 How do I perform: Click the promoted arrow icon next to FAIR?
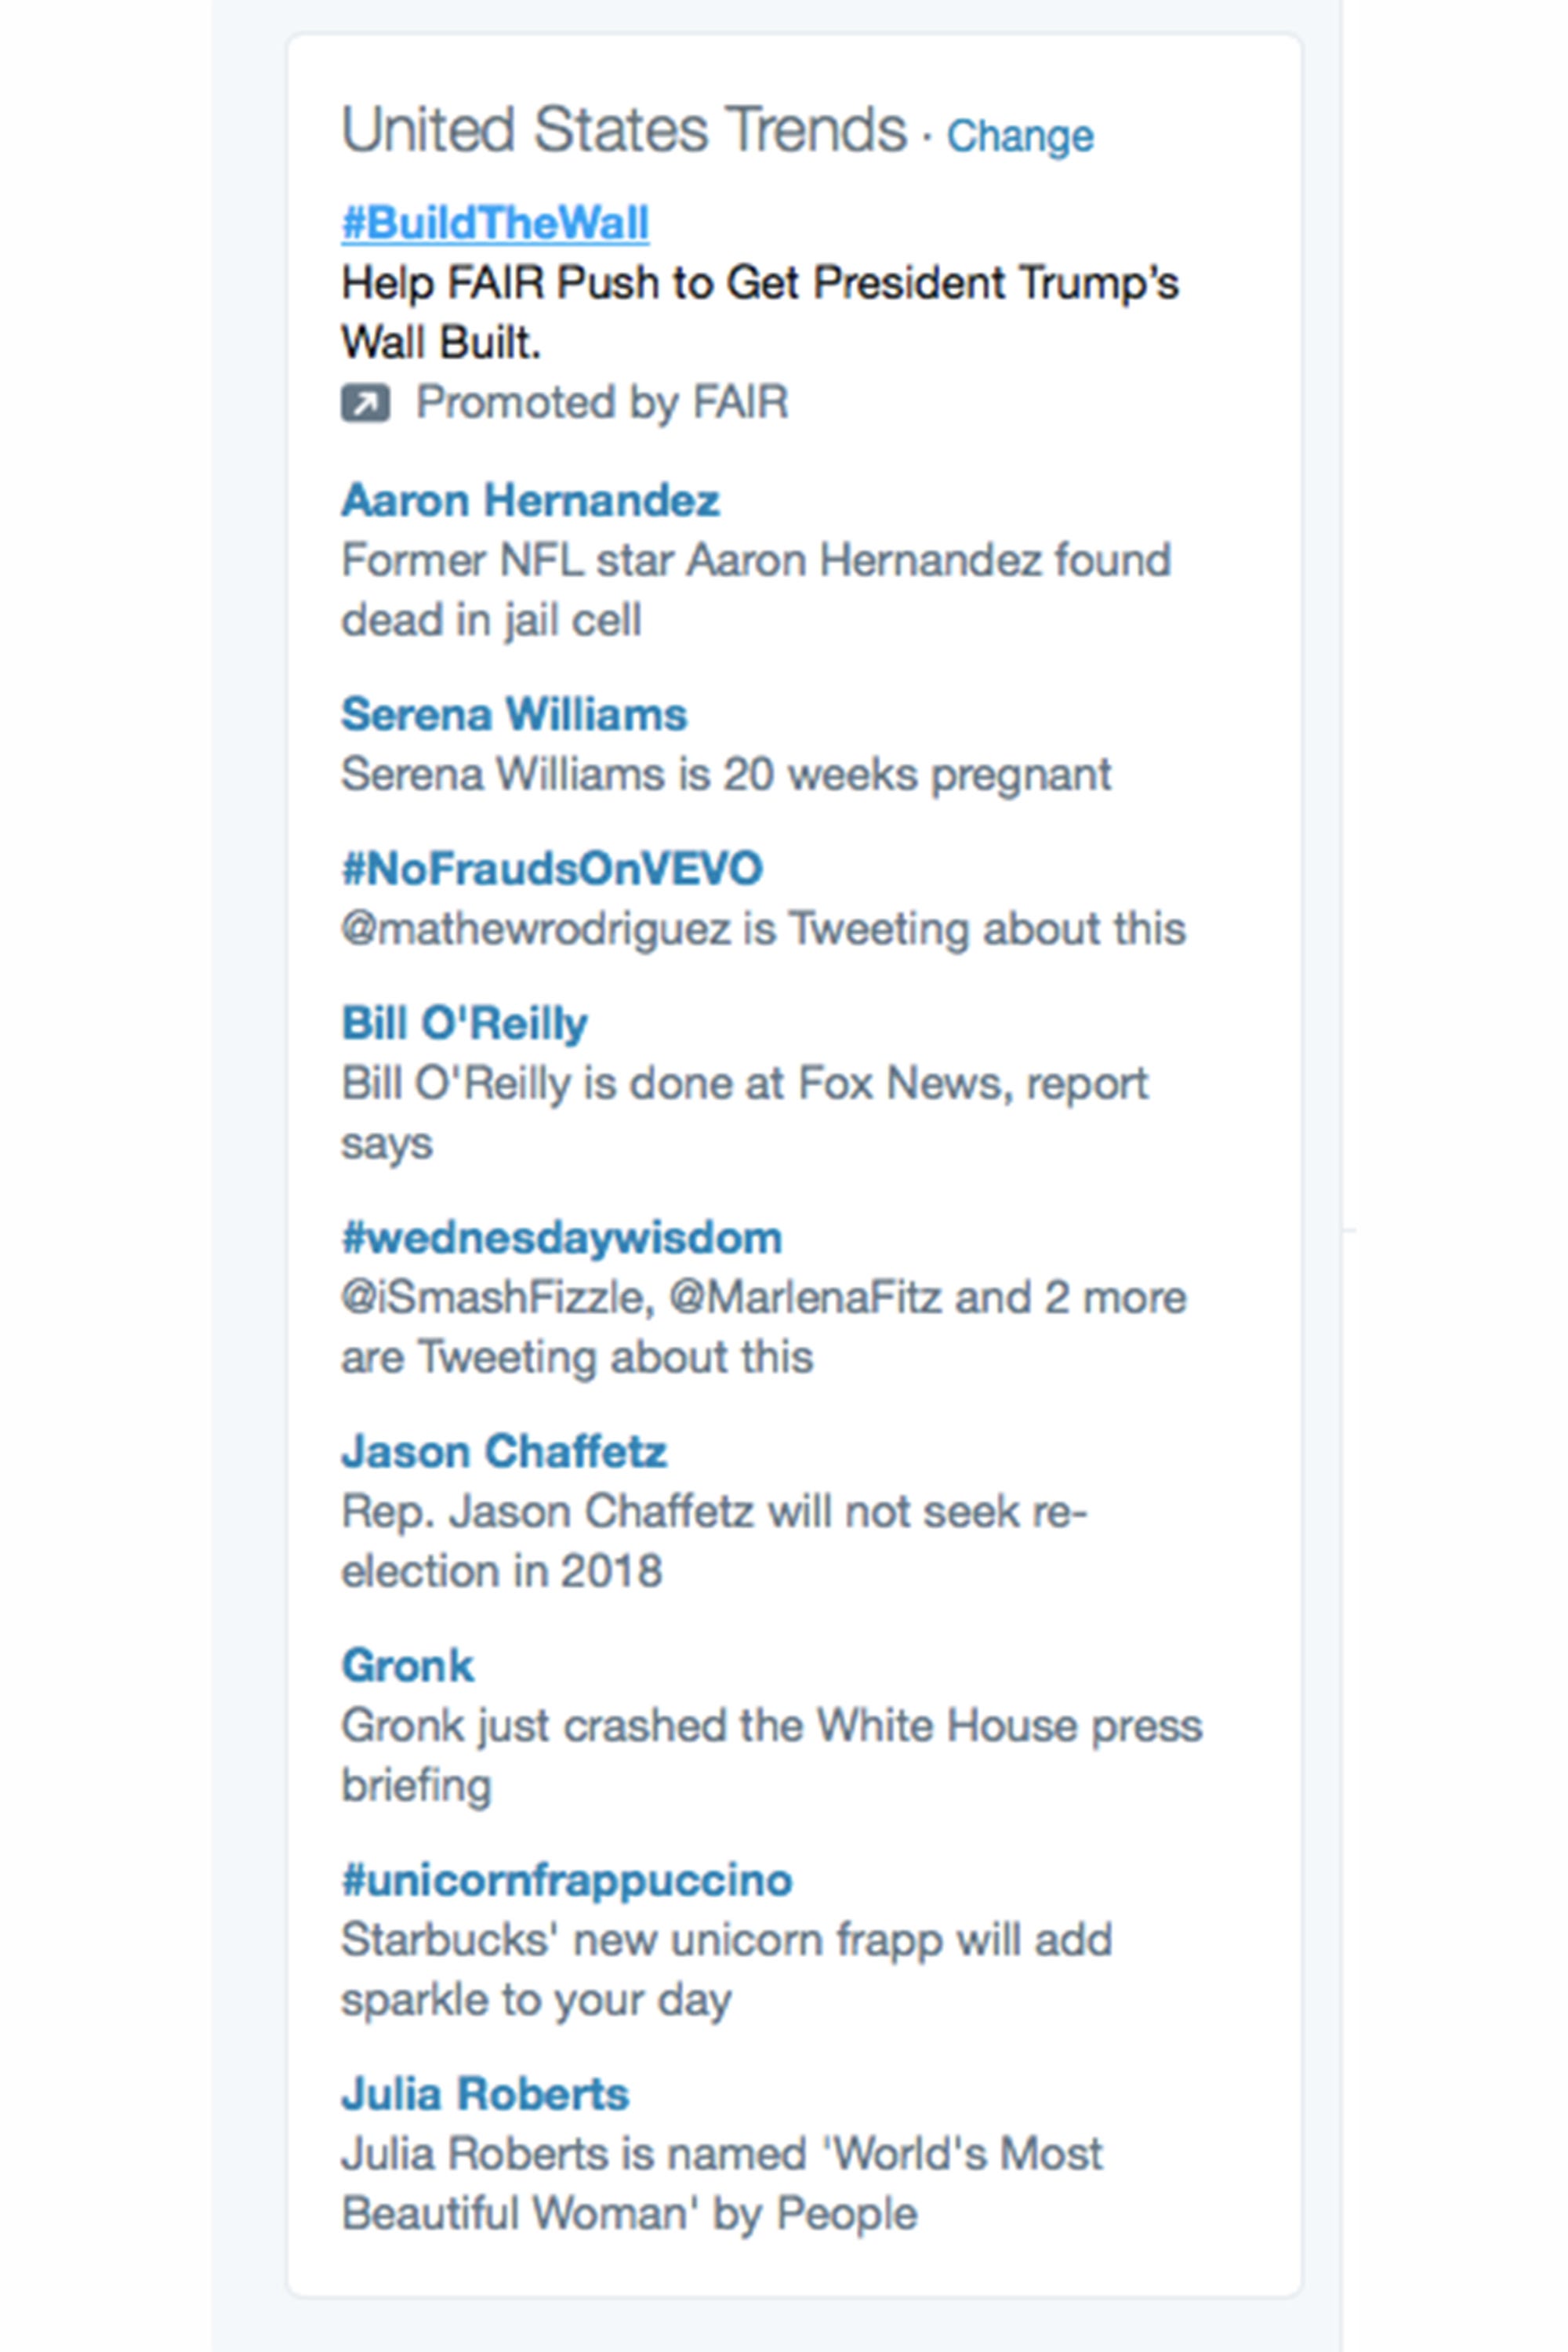(365, 403)
